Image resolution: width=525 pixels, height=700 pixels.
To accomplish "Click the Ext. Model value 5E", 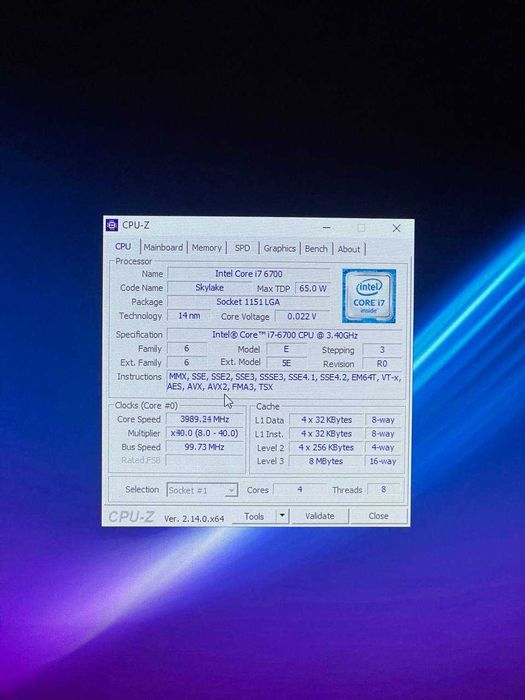I will point(286,363).
